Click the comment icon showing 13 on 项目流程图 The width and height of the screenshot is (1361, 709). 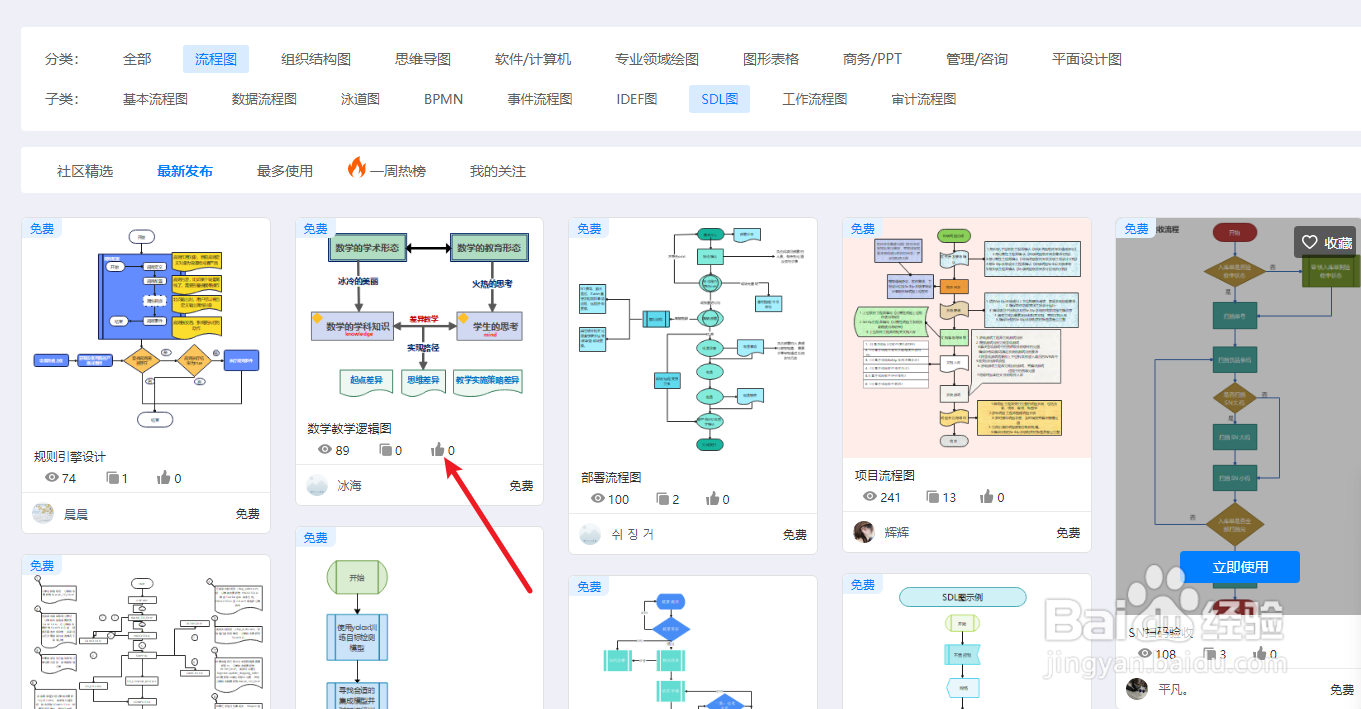point(932,496)
